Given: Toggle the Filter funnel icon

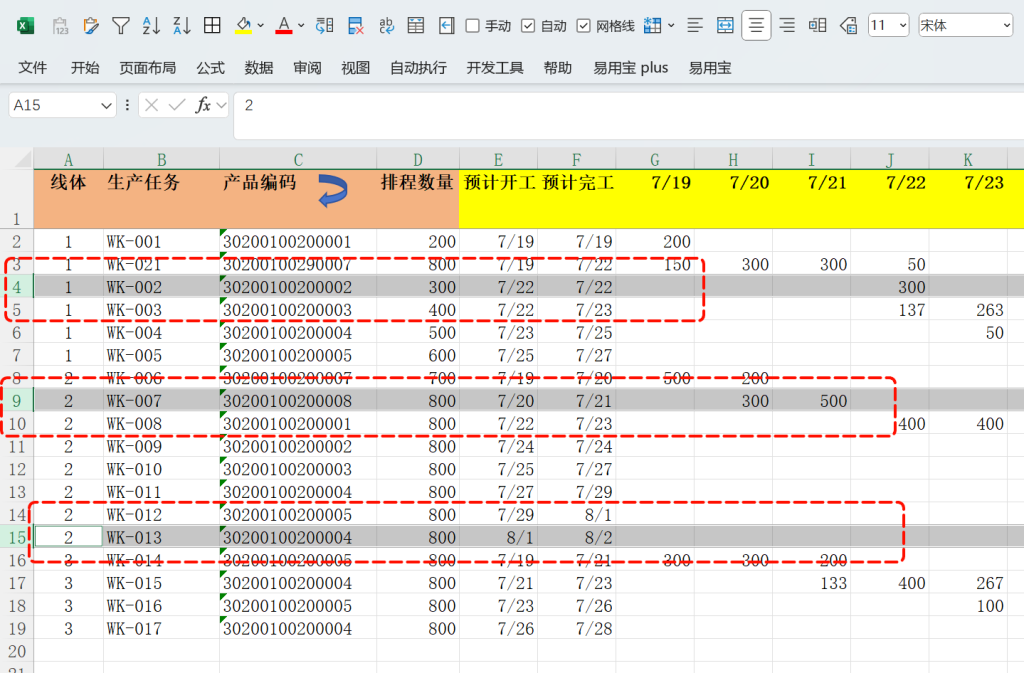Looking at the screenshot, I should pos(121,26).
